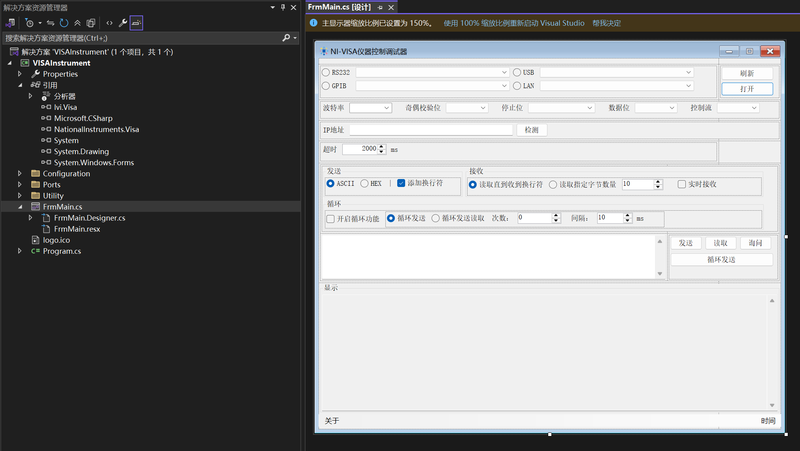Collapse the FrmMain.cs tree node
This screenshot has width=800, height=451.
(20, 207)
